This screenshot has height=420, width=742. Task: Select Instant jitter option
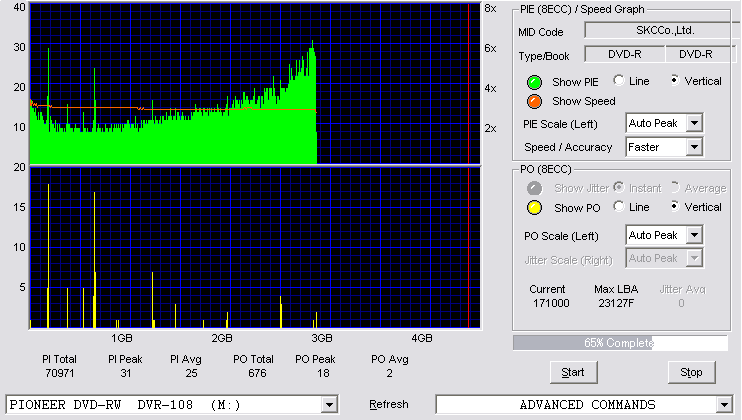coord(618,187)
